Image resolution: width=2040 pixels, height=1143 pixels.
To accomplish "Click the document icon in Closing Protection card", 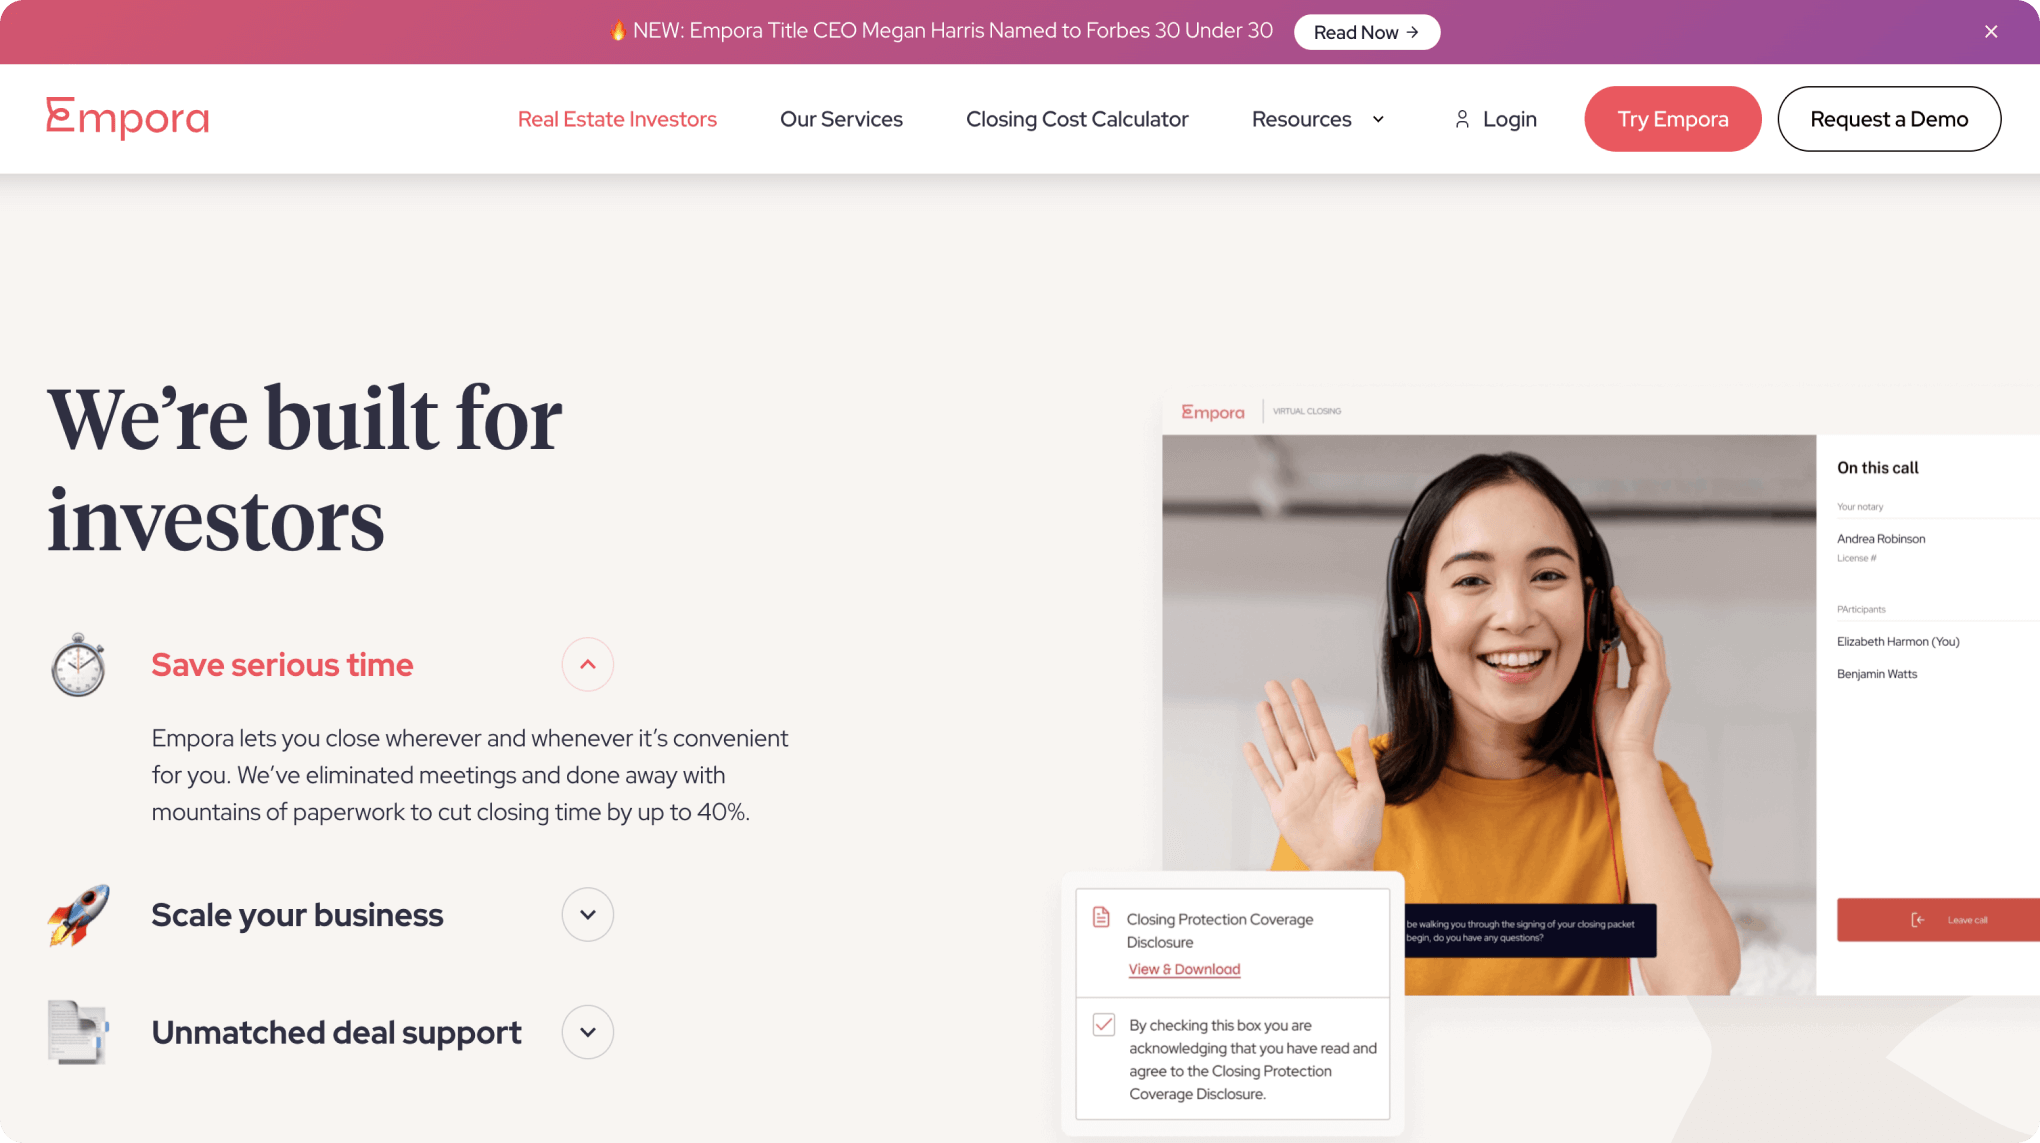I will coord(1101,917).
